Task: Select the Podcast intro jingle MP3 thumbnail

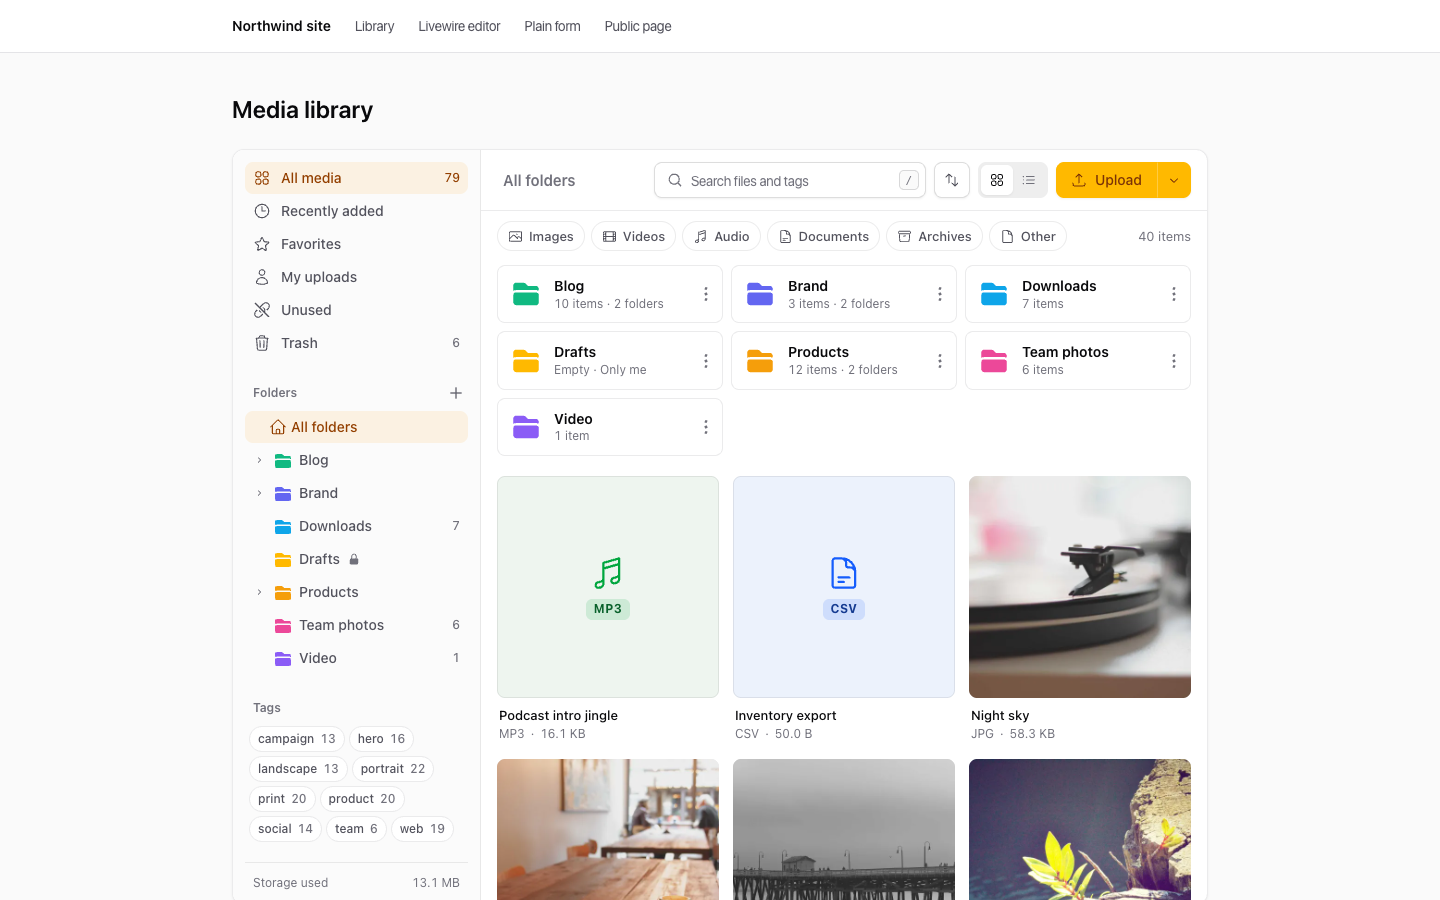Action: (608, 587)
